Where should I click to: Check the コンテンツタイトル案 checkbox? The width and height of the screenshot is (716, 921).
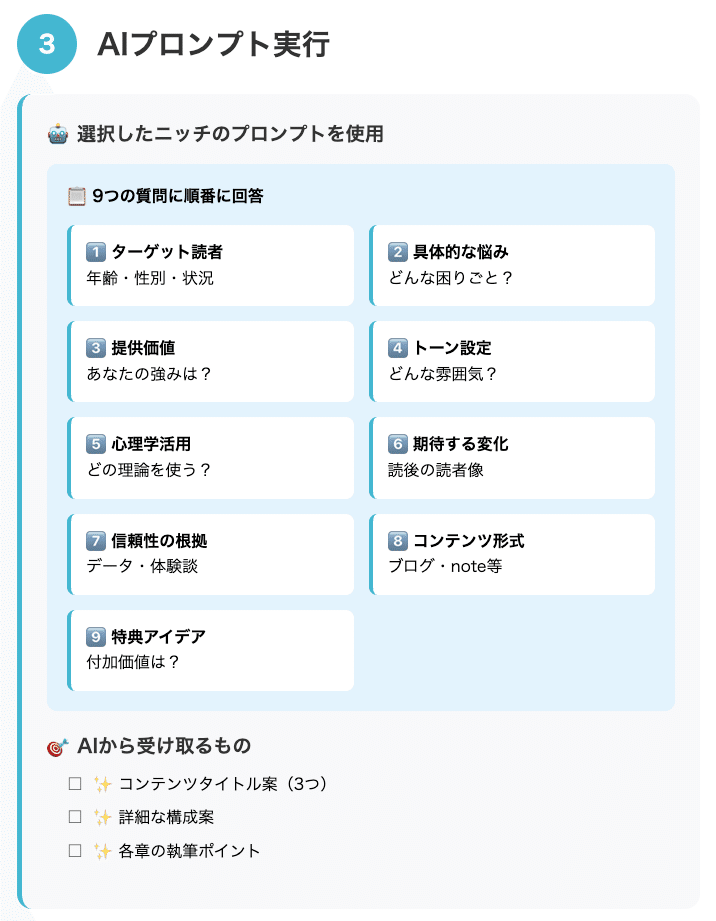[x=75, y=784]
